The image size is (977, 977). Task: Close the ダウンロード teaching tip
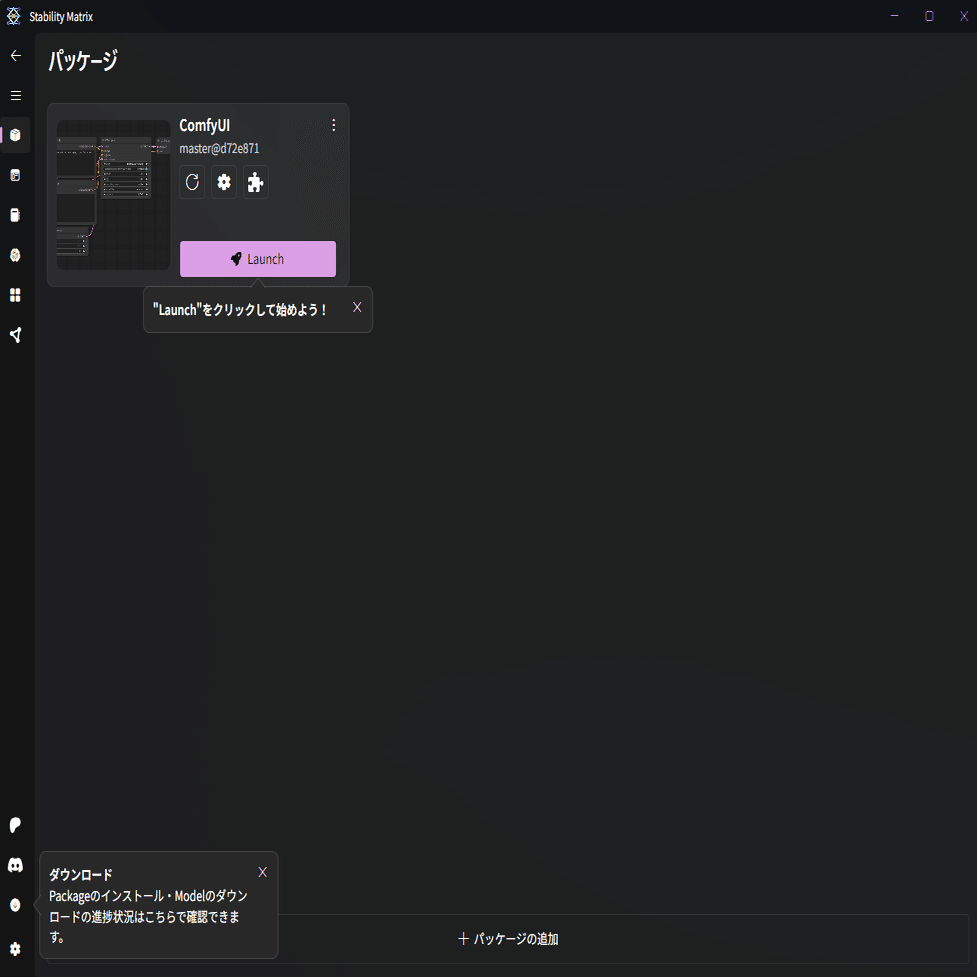point(262,872)
